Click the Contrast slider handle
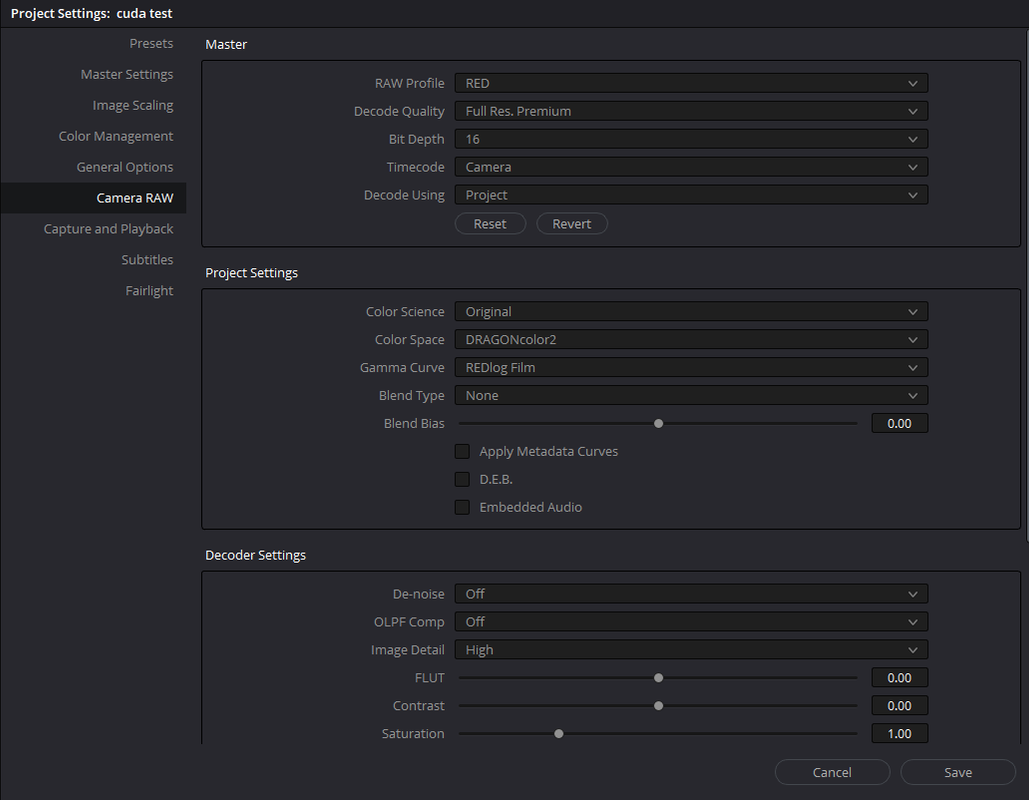 [x=658, y=705]
